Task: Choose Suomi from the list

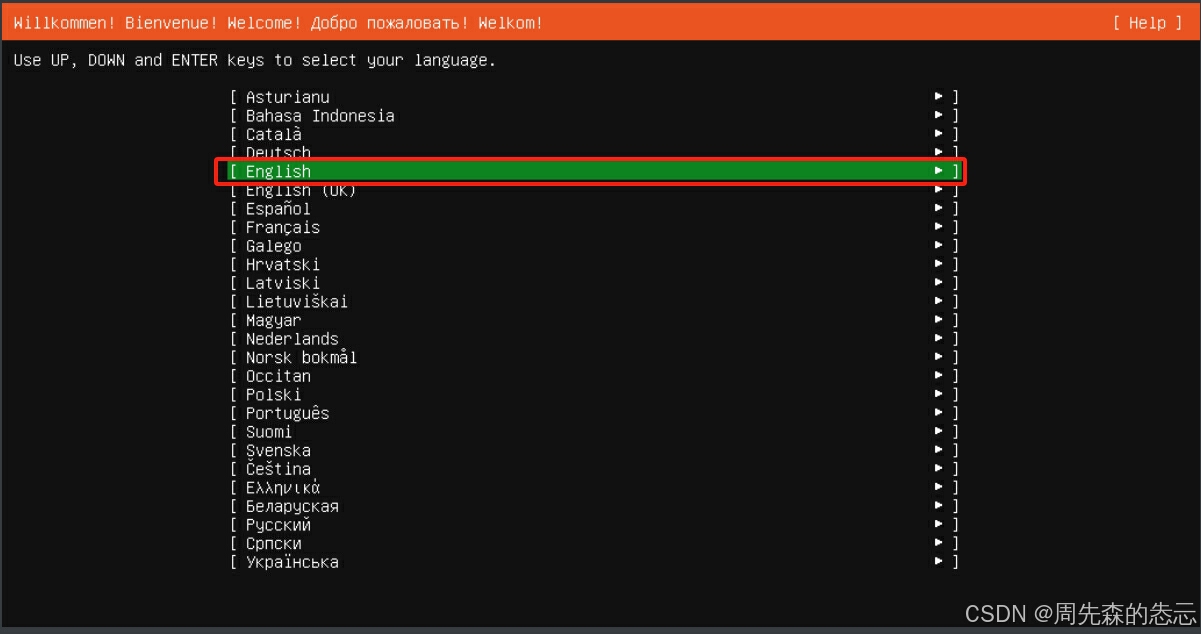Action: coord(594,432)
